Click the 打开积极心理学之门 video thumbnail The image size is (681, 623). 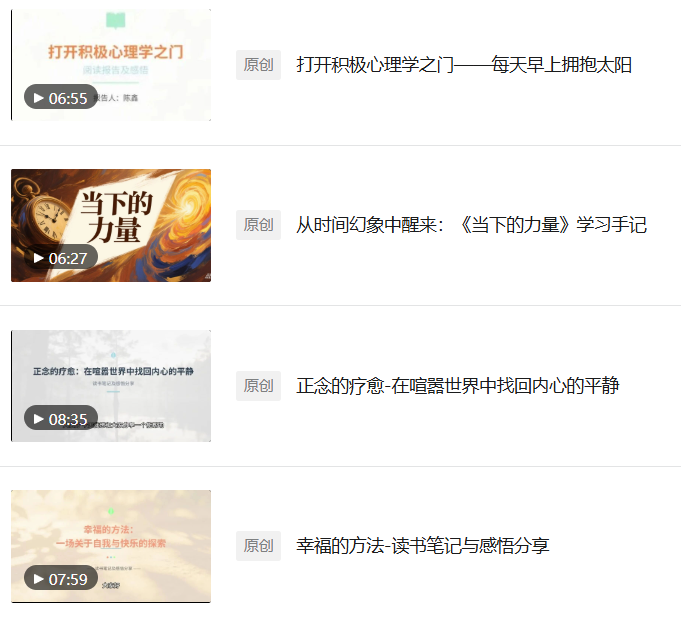(111, 65)
